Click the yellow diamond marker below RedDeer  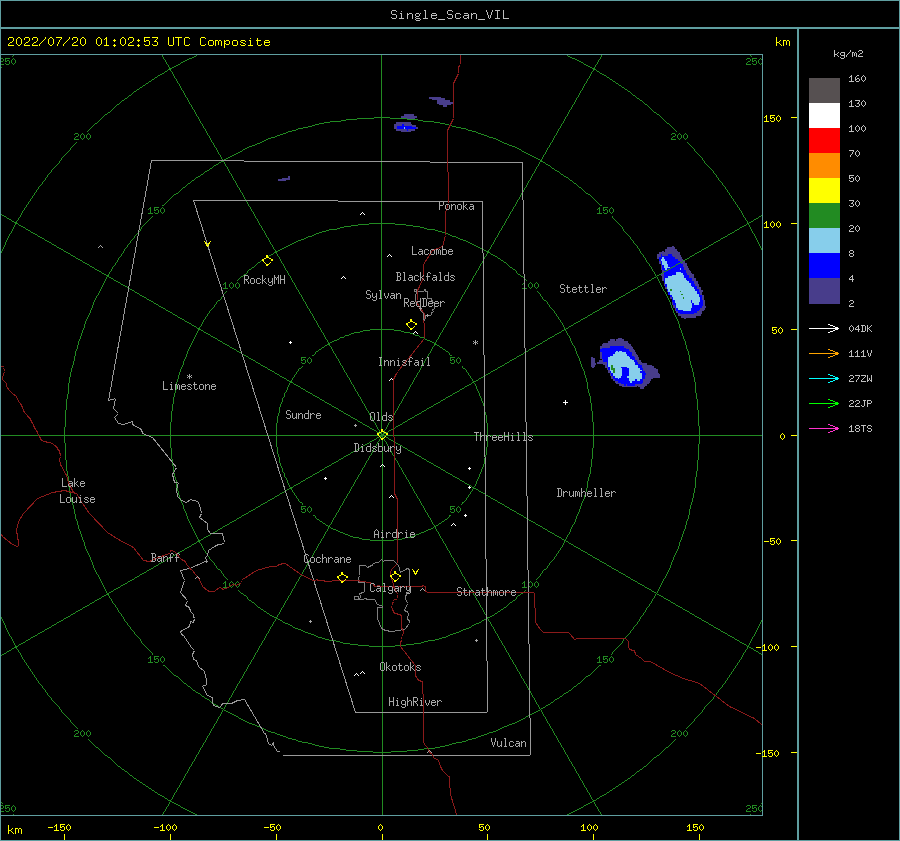coord(411,324)
